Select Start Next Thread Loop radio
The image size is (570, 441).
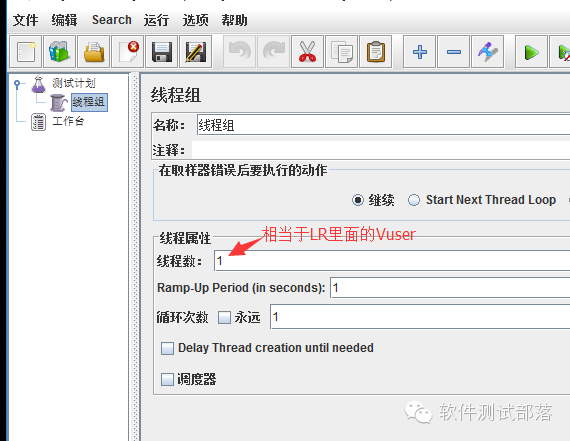pos(414,200)
